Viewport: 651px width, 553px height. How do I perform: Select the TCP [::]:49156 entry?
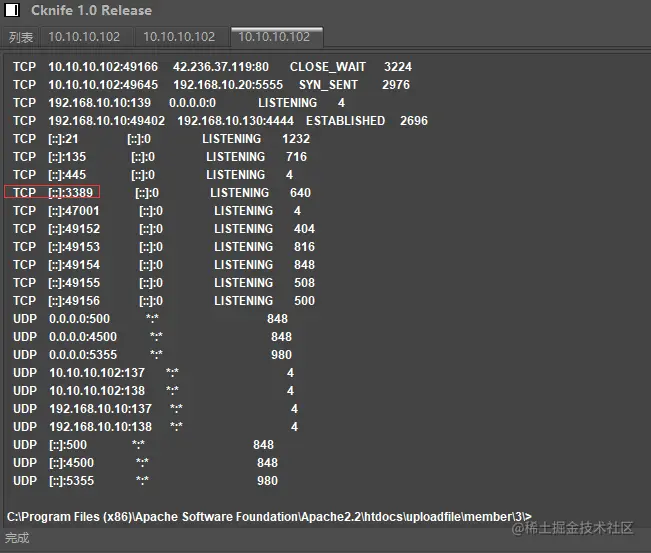click(164, 301)
